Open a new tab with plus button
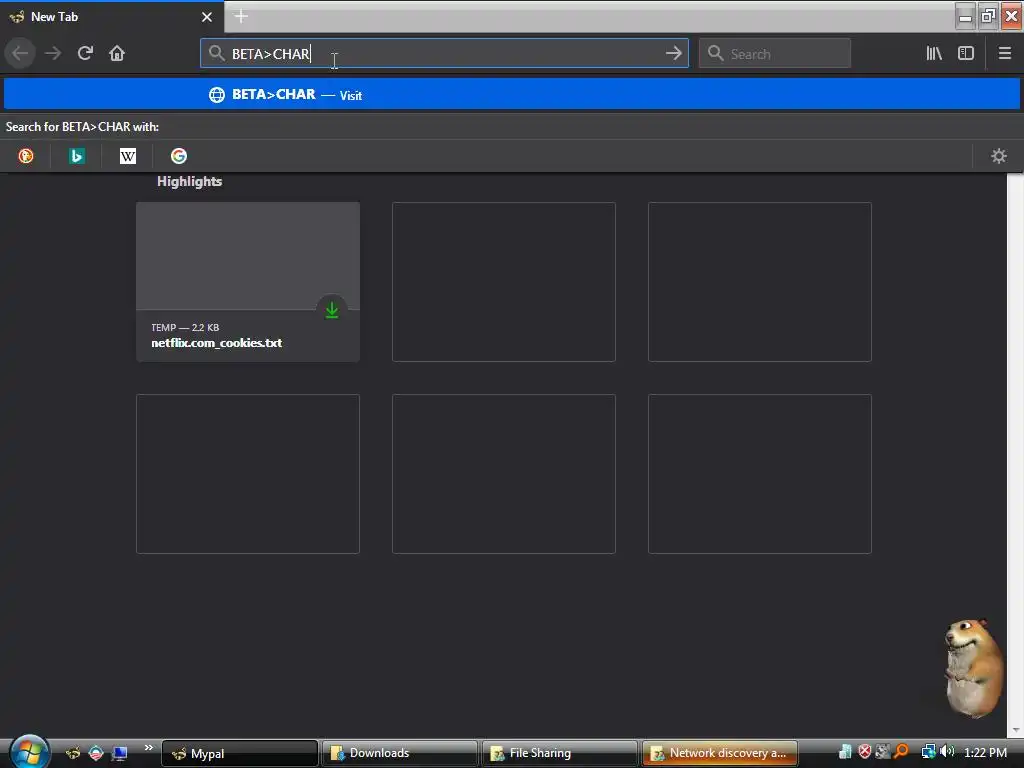The image size is (1024, 768). tap(241, 16)
